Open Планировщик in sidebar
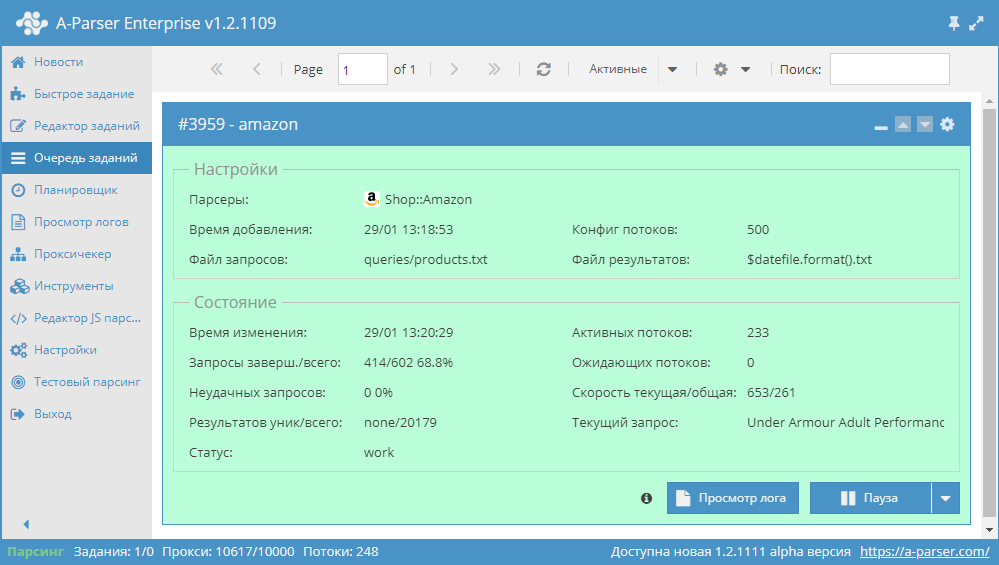999x565 pixels. [76, 190]
